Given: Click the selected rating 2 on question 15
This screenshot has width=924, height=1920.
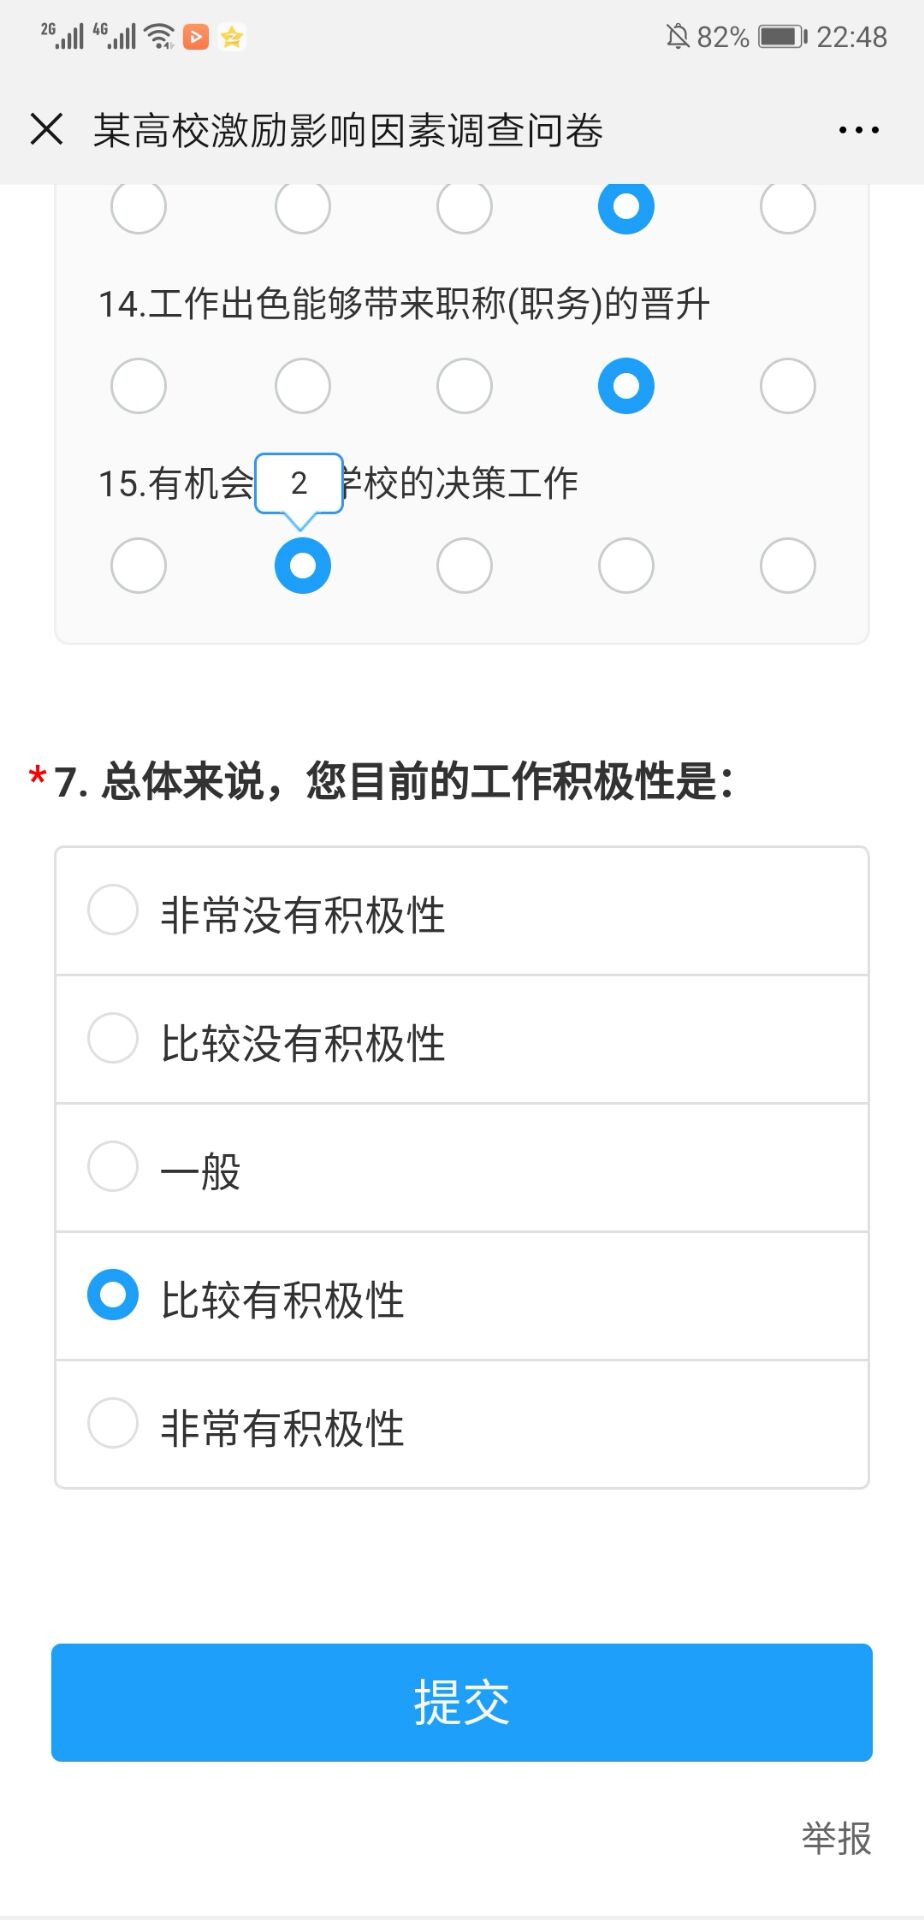Looking at the screenshot, I should click(302, 566).
